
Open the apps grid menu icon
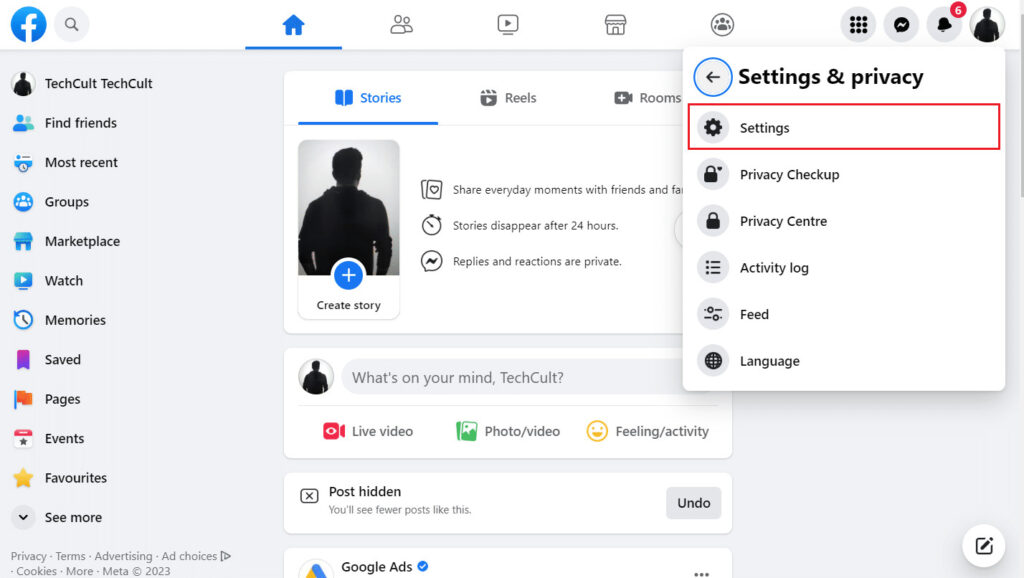point(858,25)
